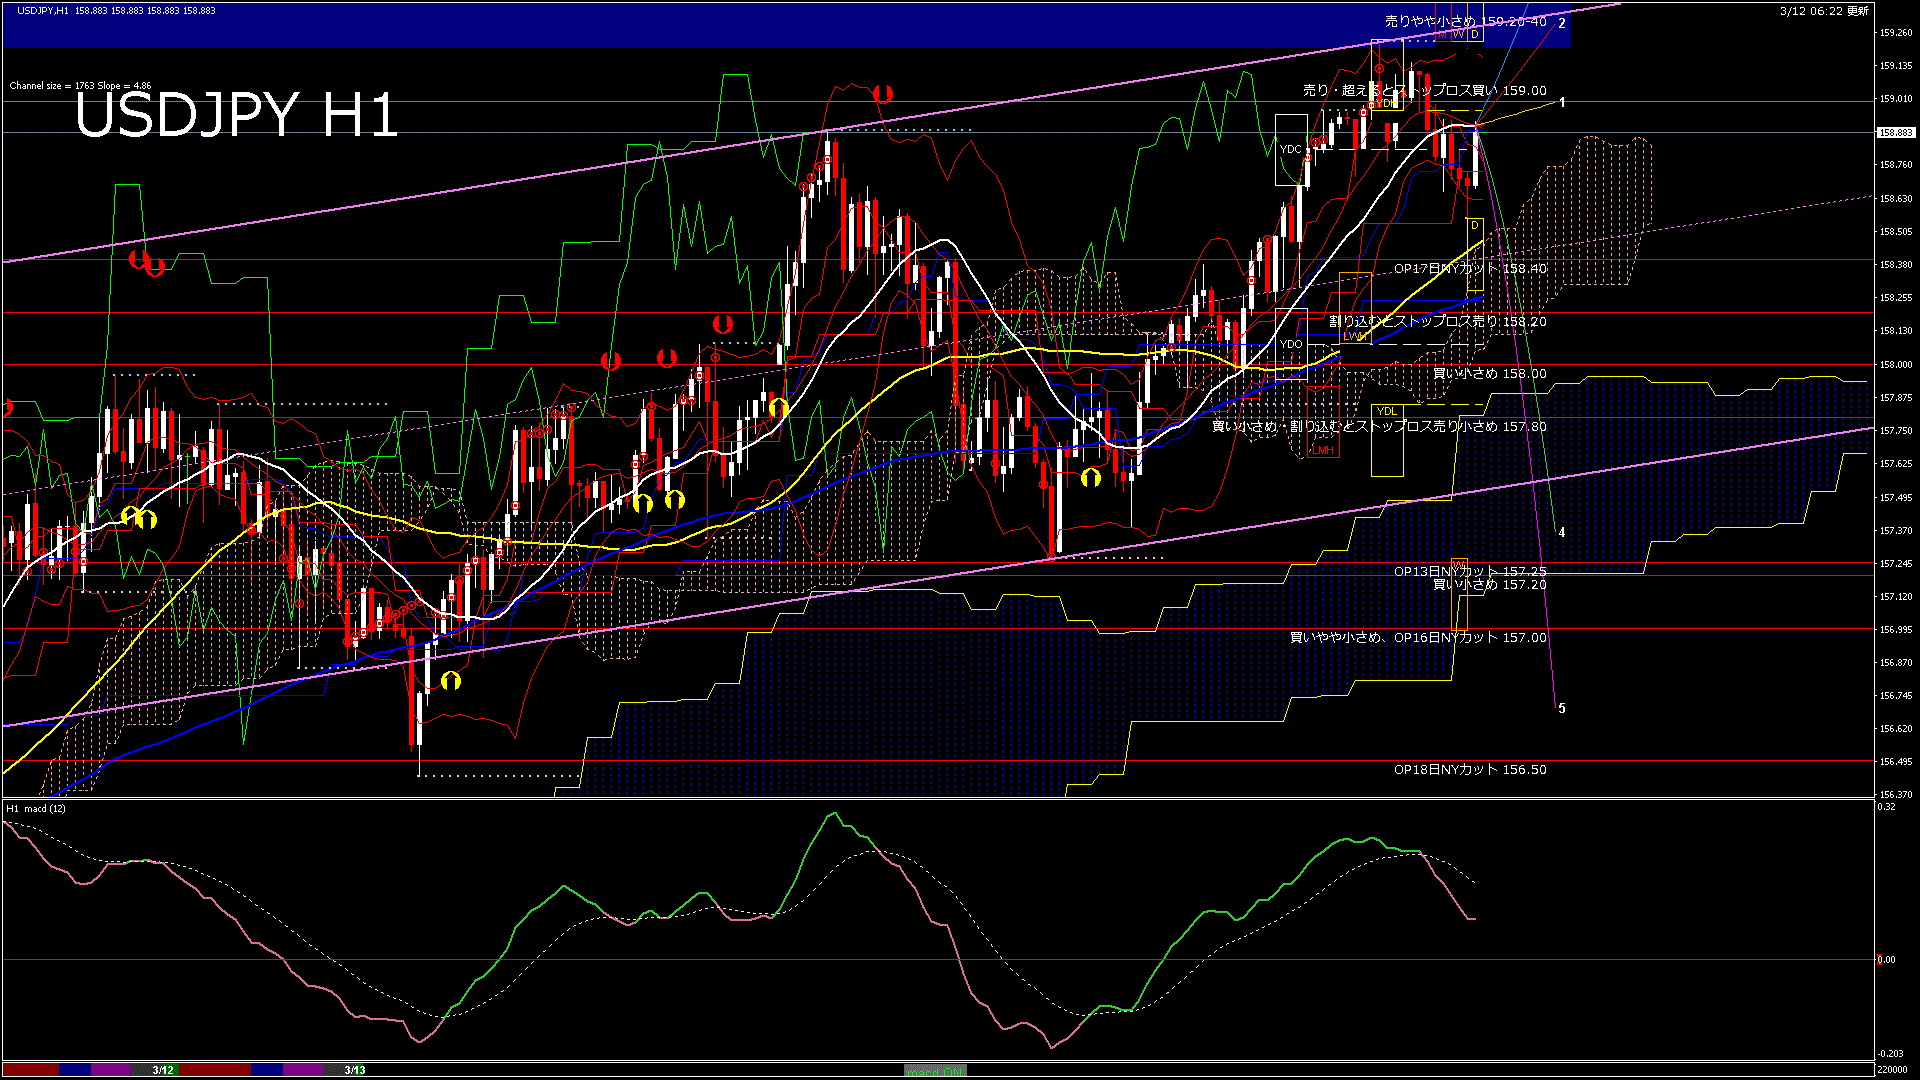
Task: Click projection endpoint labeled 5
Action: pos(1561,708)
